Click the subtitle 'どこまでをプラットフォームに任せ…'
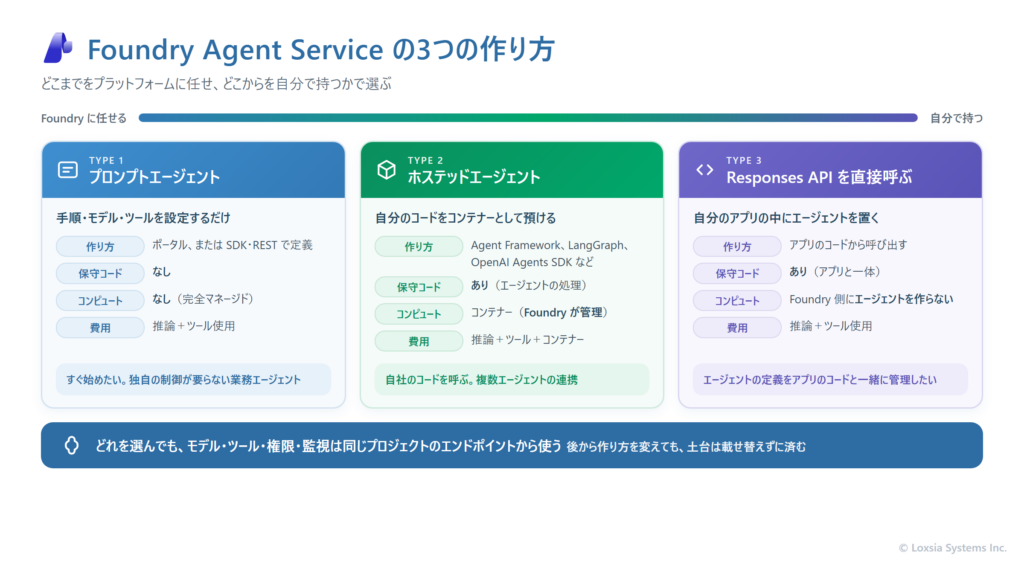 [216, 84]
